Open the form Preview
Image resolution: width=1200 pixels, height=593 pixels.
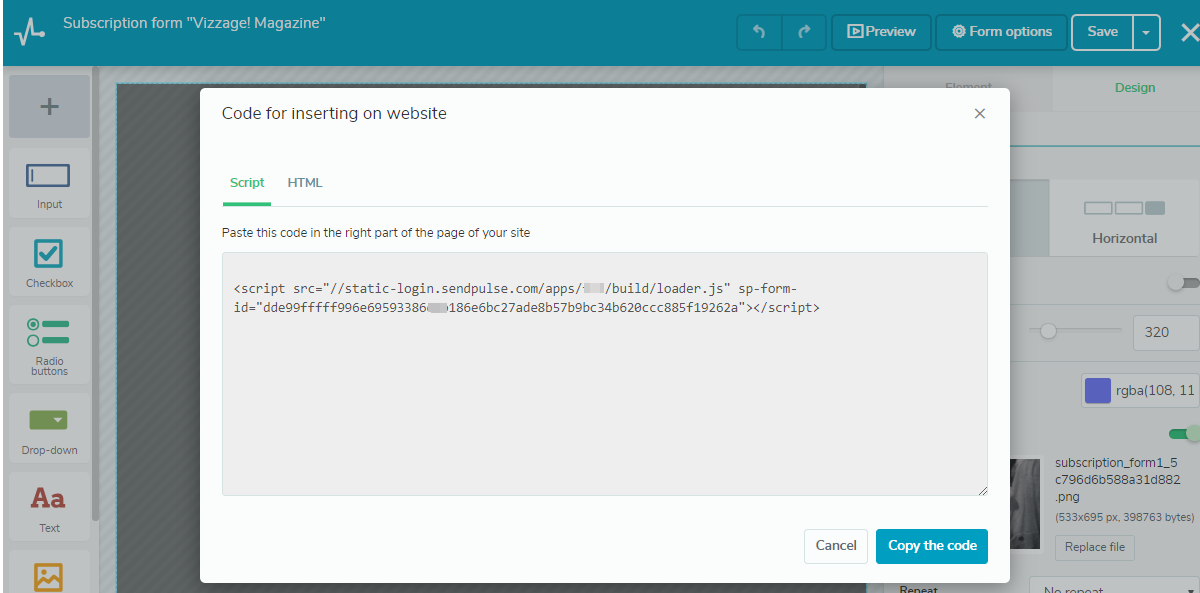(881, 32)
